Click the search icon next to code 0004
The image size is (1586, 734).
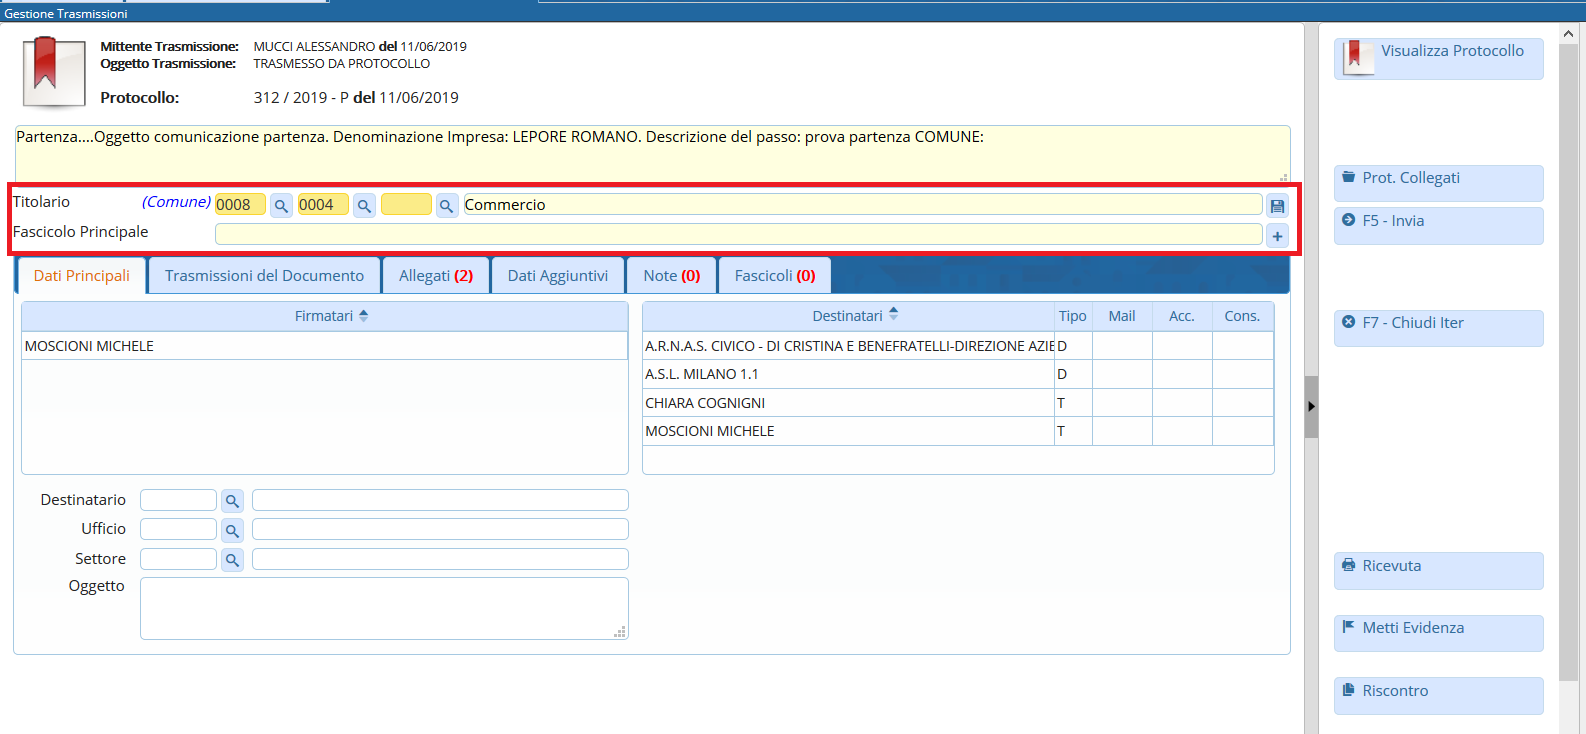364,206
